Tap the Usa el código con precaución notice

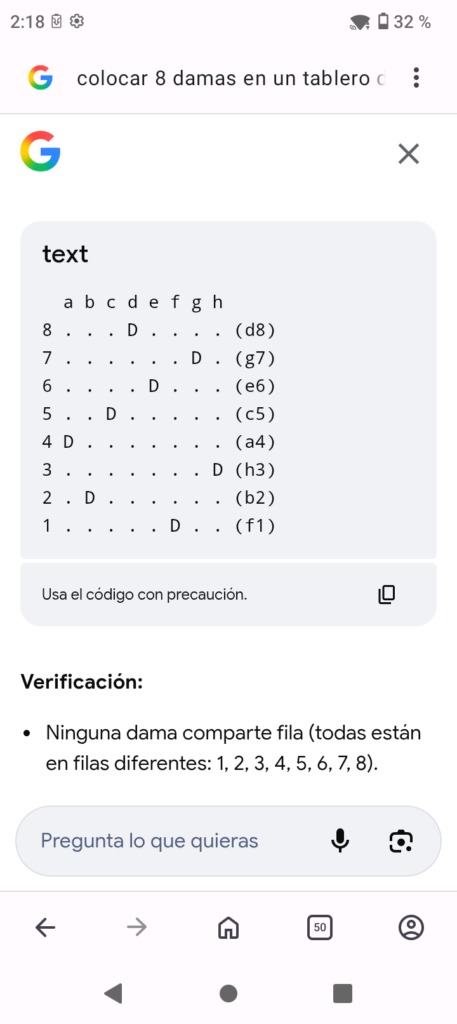[x=144, y=595]
